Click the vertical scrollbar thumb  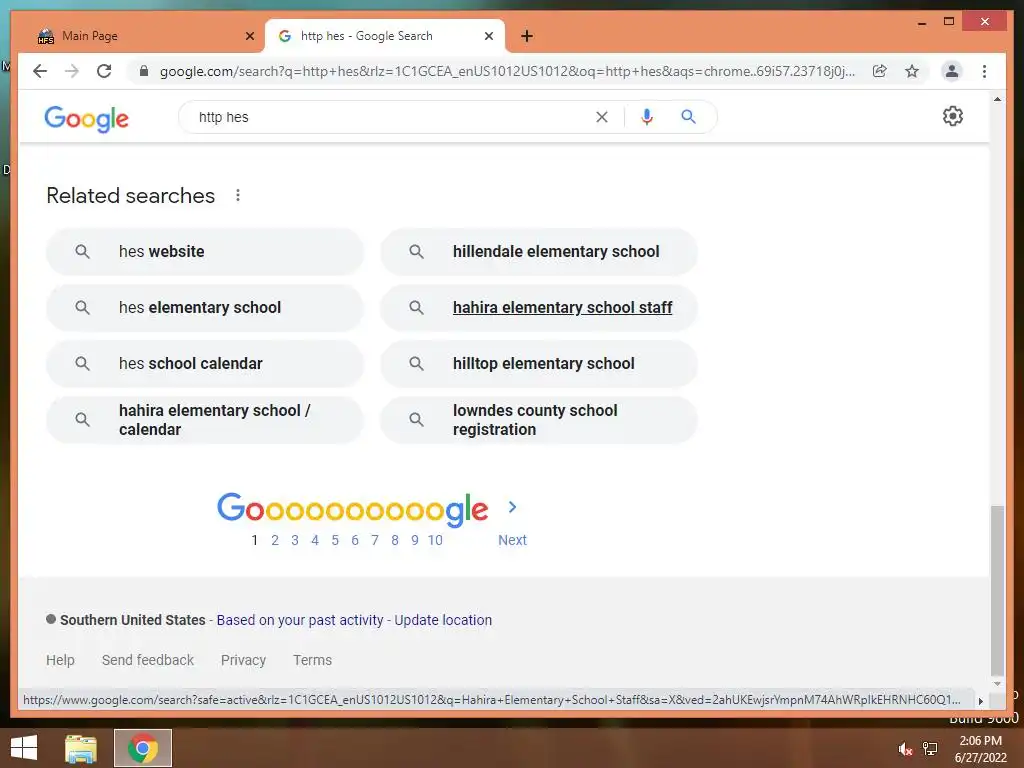click(x=997, y=591)
